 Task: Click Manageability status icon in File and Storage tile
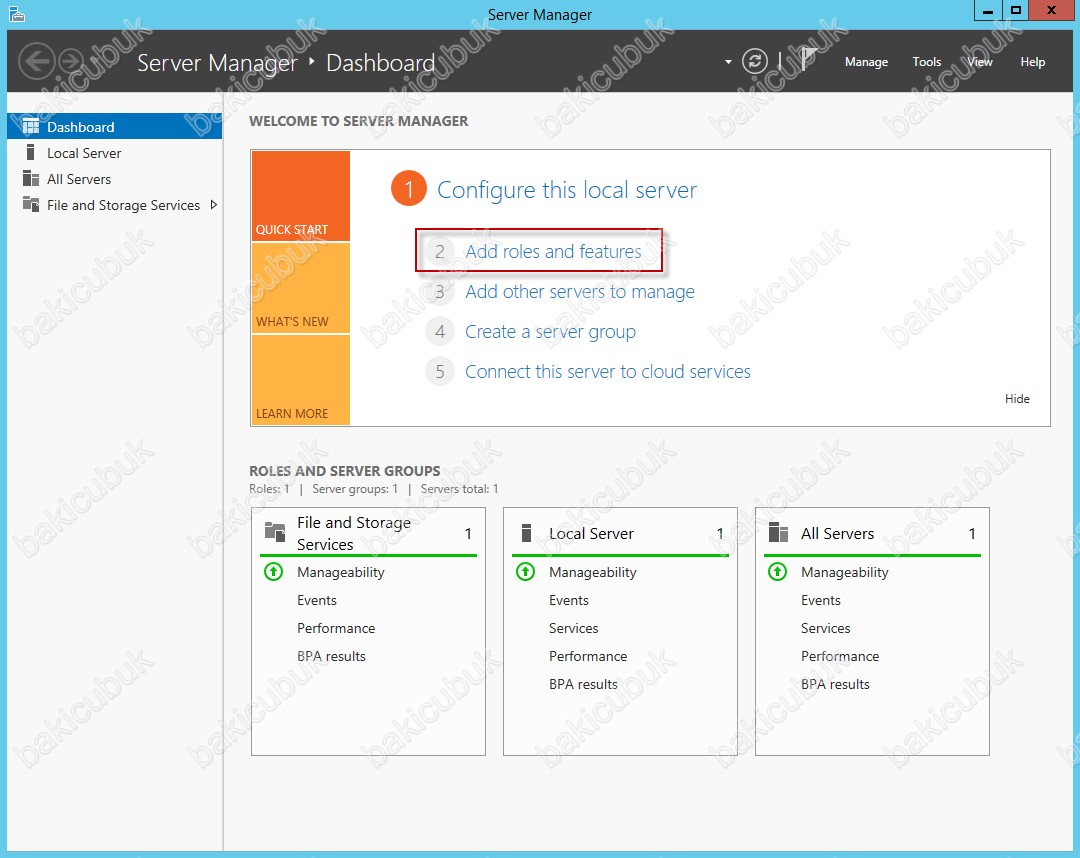pos(273,572)
